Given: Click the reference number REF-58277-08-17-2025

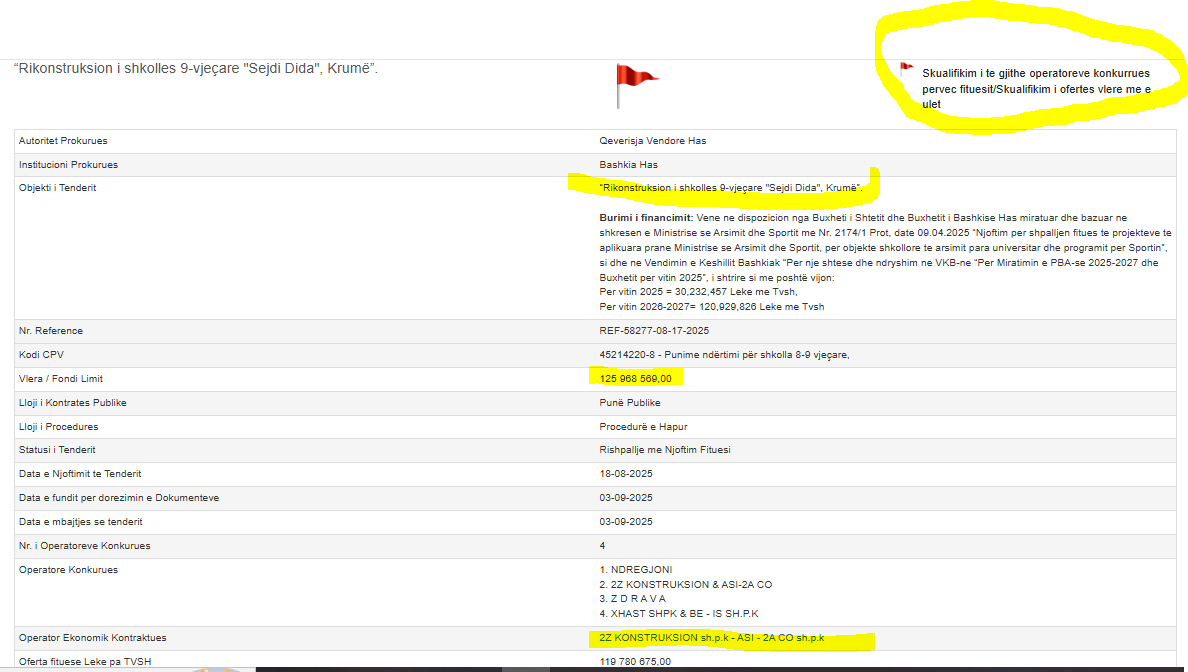Looking at the screenshot, I should pos(654,331).
